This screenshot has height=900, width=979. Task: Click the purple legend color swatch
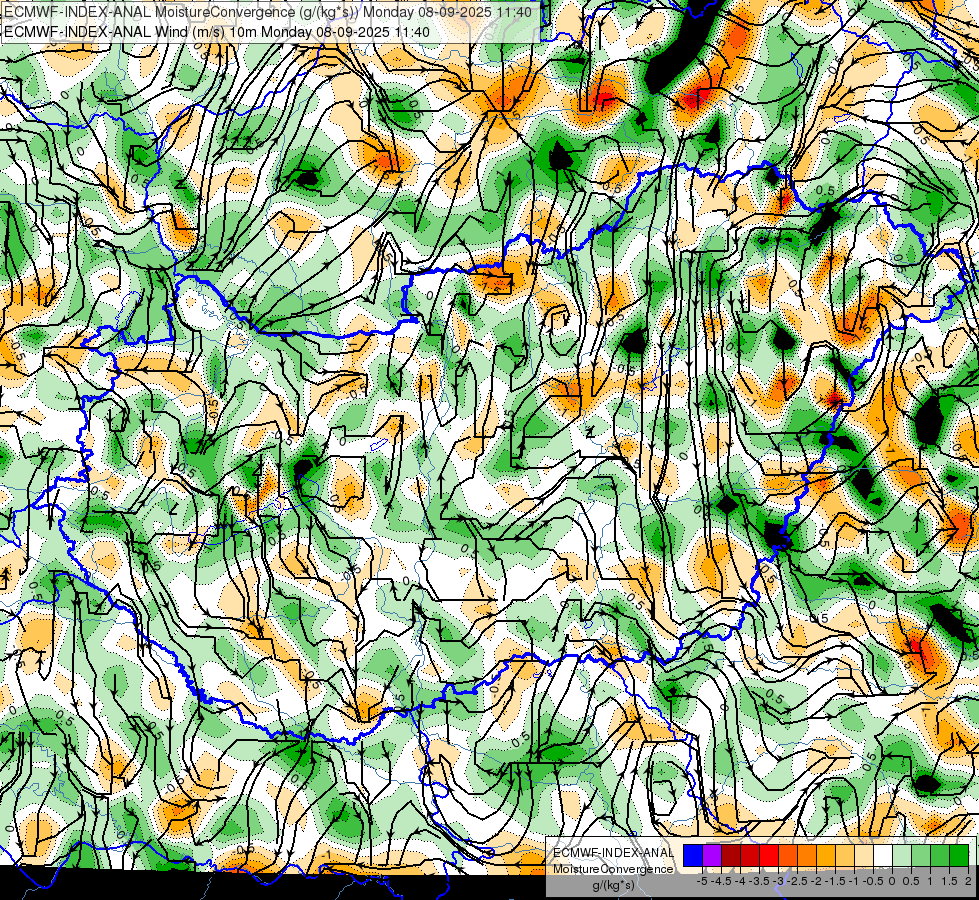pos(712,855)
